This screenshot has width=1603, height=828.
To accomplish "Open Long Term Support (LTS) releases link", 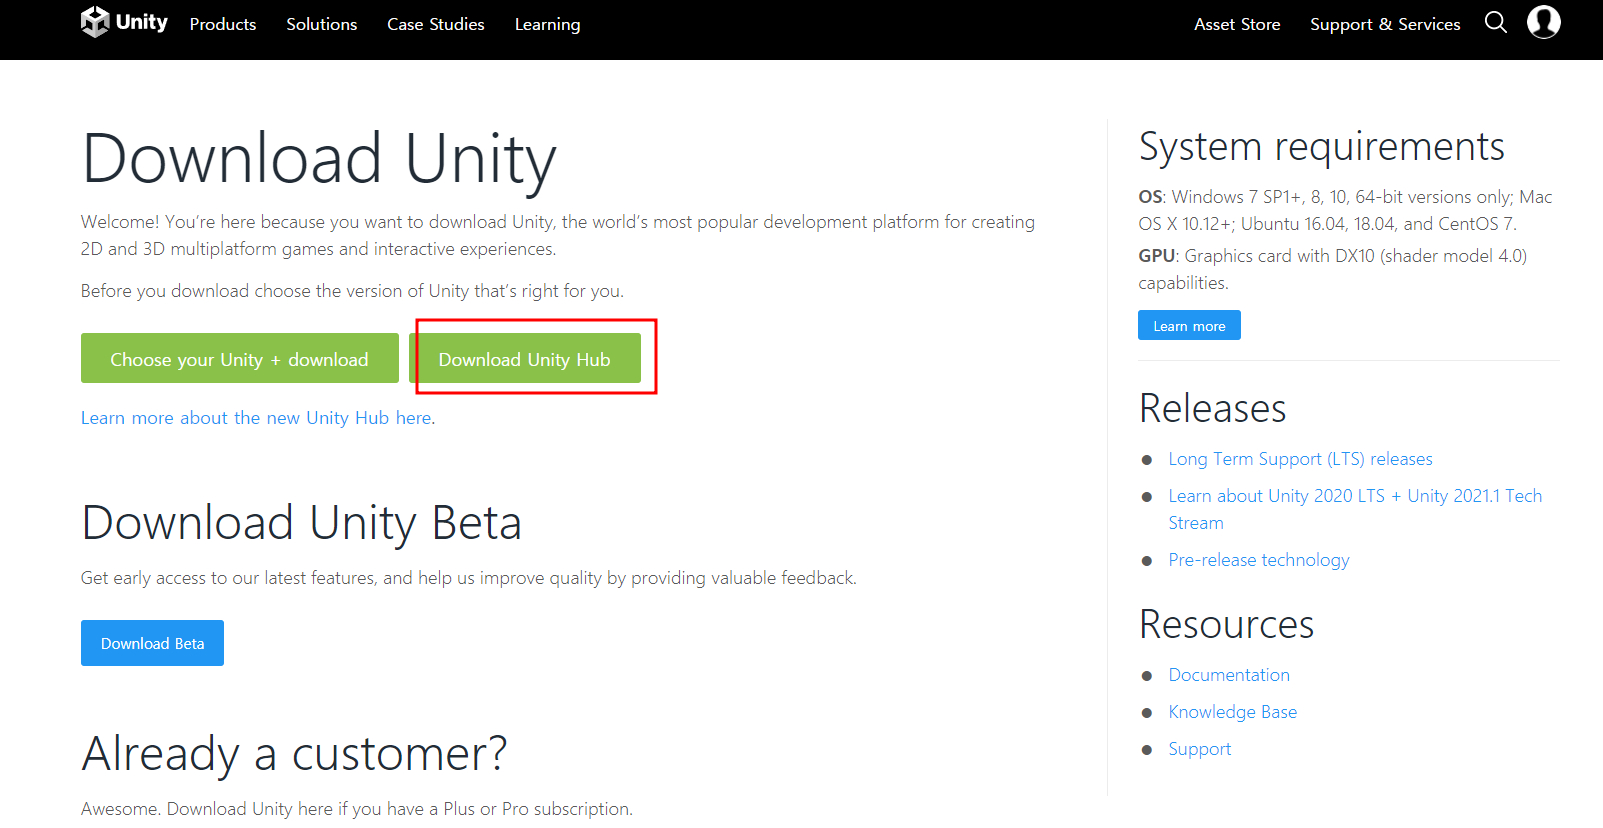I will tap(1300, 459).
